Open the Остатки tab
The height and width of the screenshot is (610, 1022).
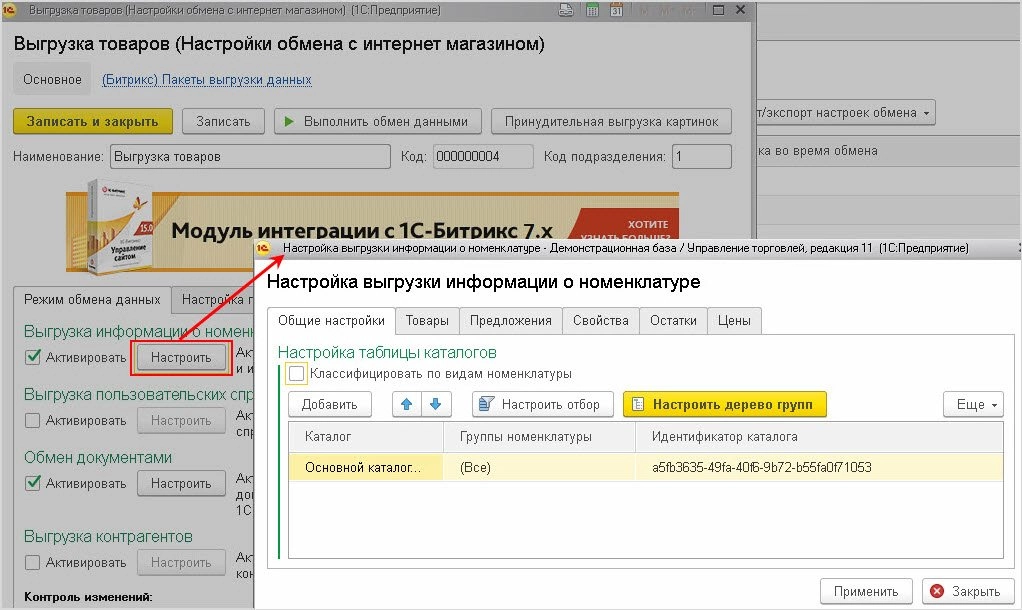pos(673,321)
